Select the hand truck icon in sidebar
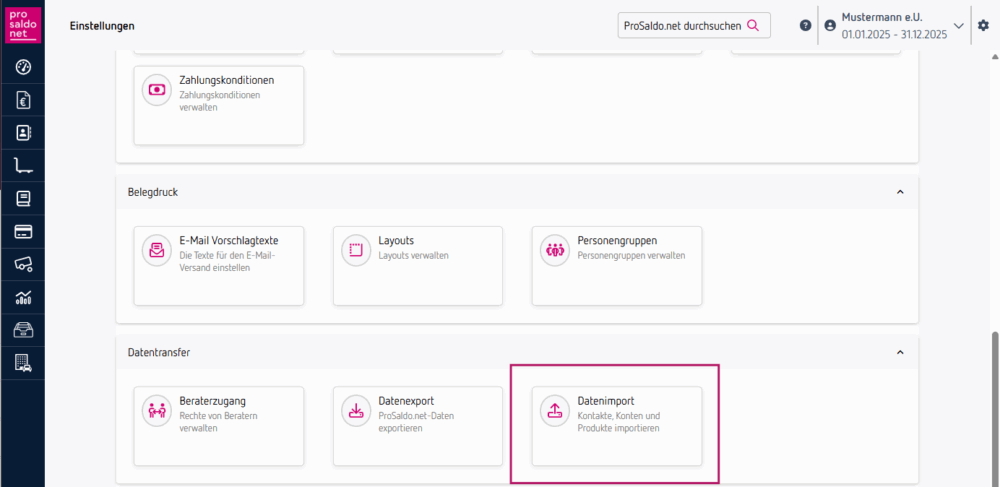This screenshot has height=487, width=1000. click(23, 166)
